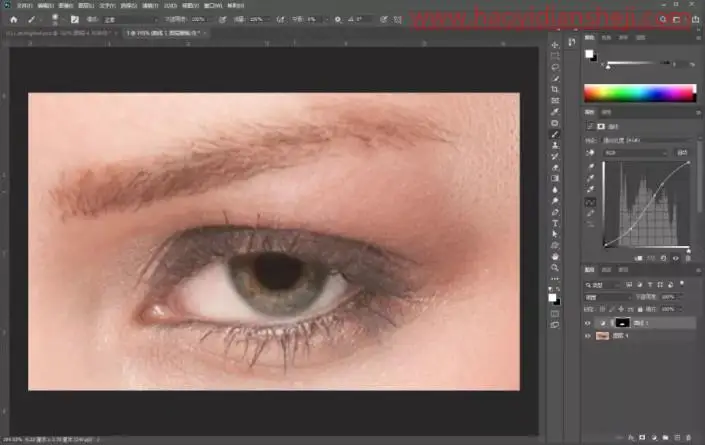
Task: Select the Eraser tool
Action: 555,168
